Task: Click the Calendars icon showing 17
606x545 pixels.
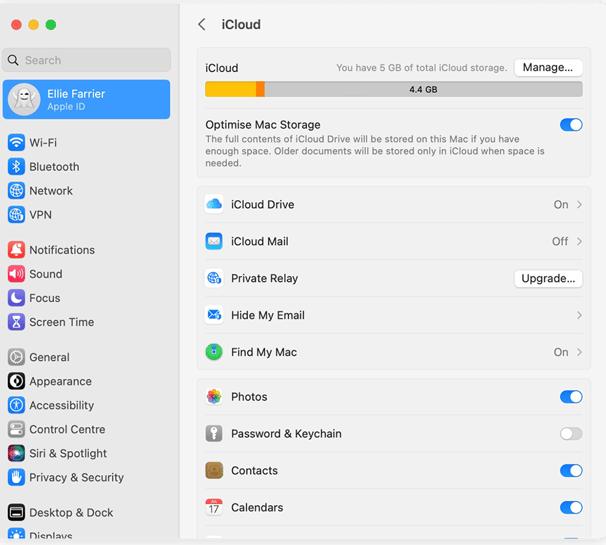Action: point(214,507)
